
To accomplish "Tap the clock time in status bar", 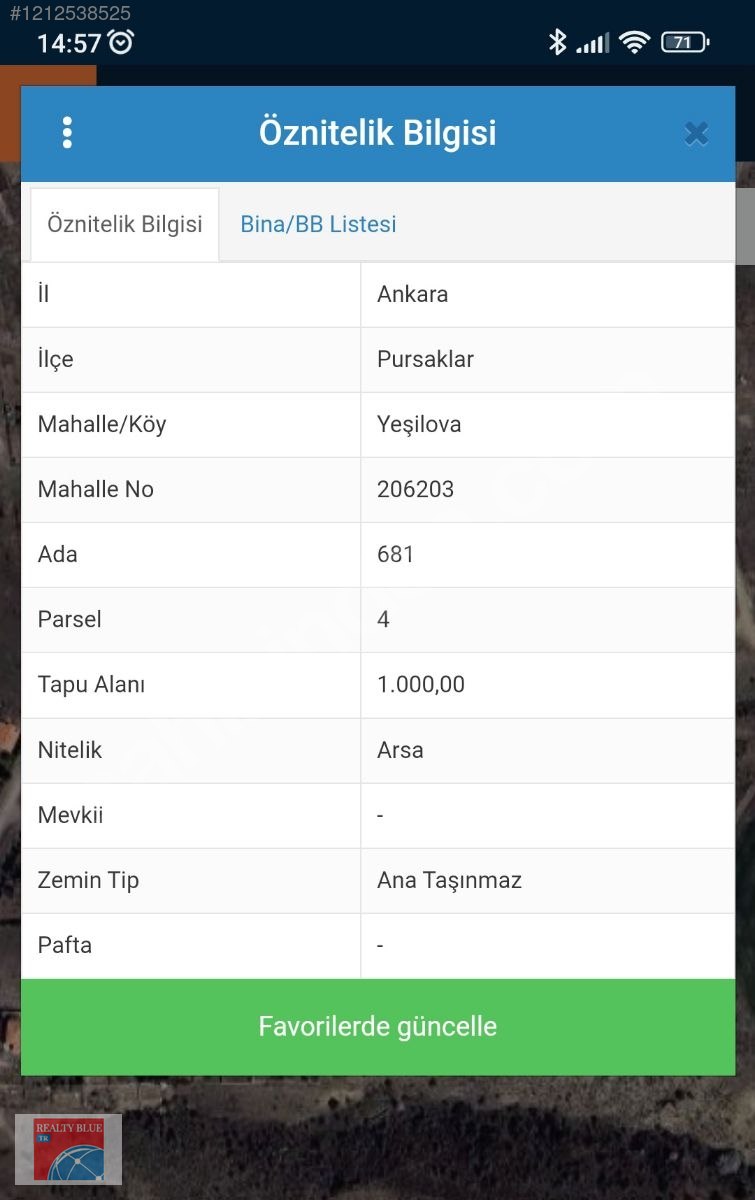I will pos(69,43).
